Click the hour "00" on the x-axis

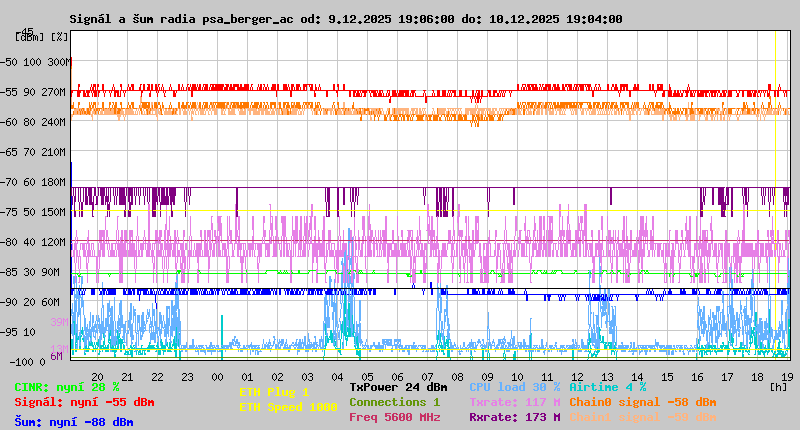pos(217,377)
